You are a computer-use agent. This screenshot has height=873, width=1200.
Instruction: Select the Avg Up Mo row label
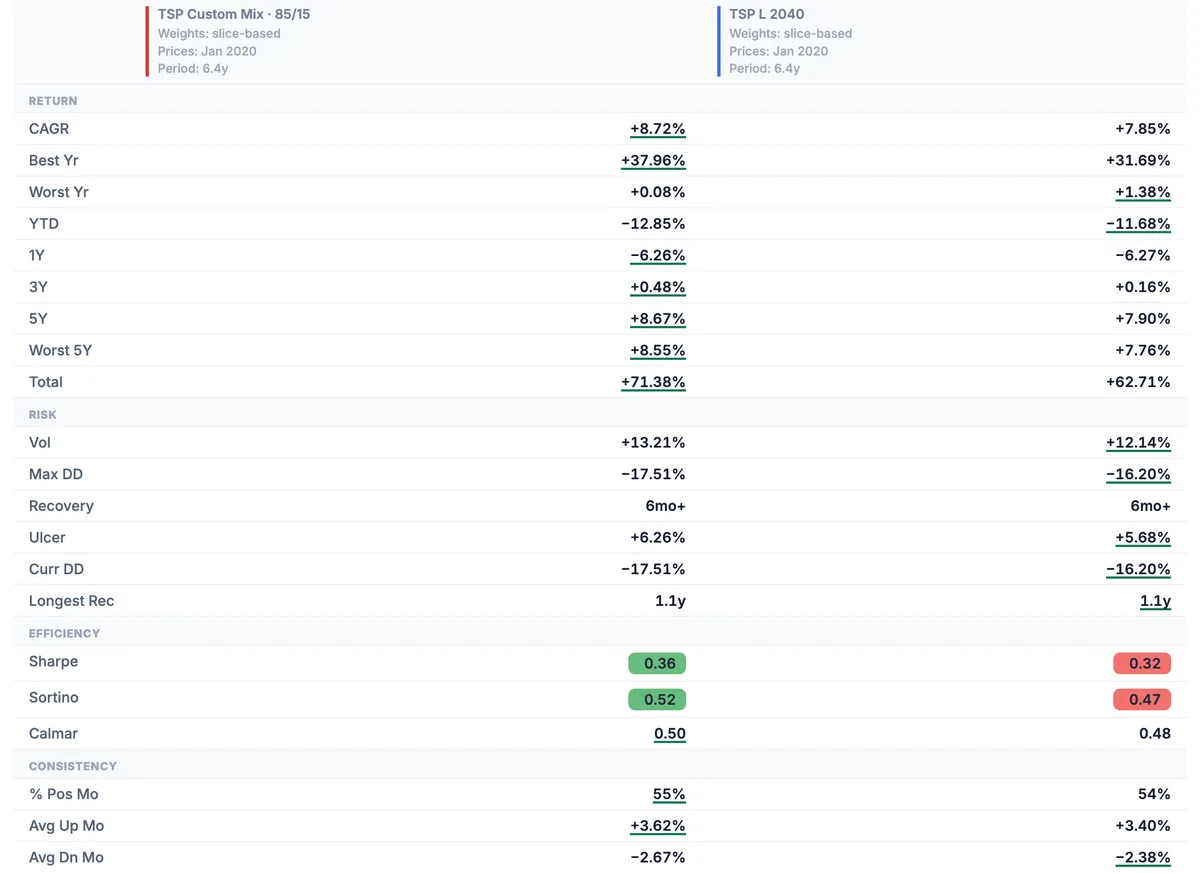click(x=67, y=826)
